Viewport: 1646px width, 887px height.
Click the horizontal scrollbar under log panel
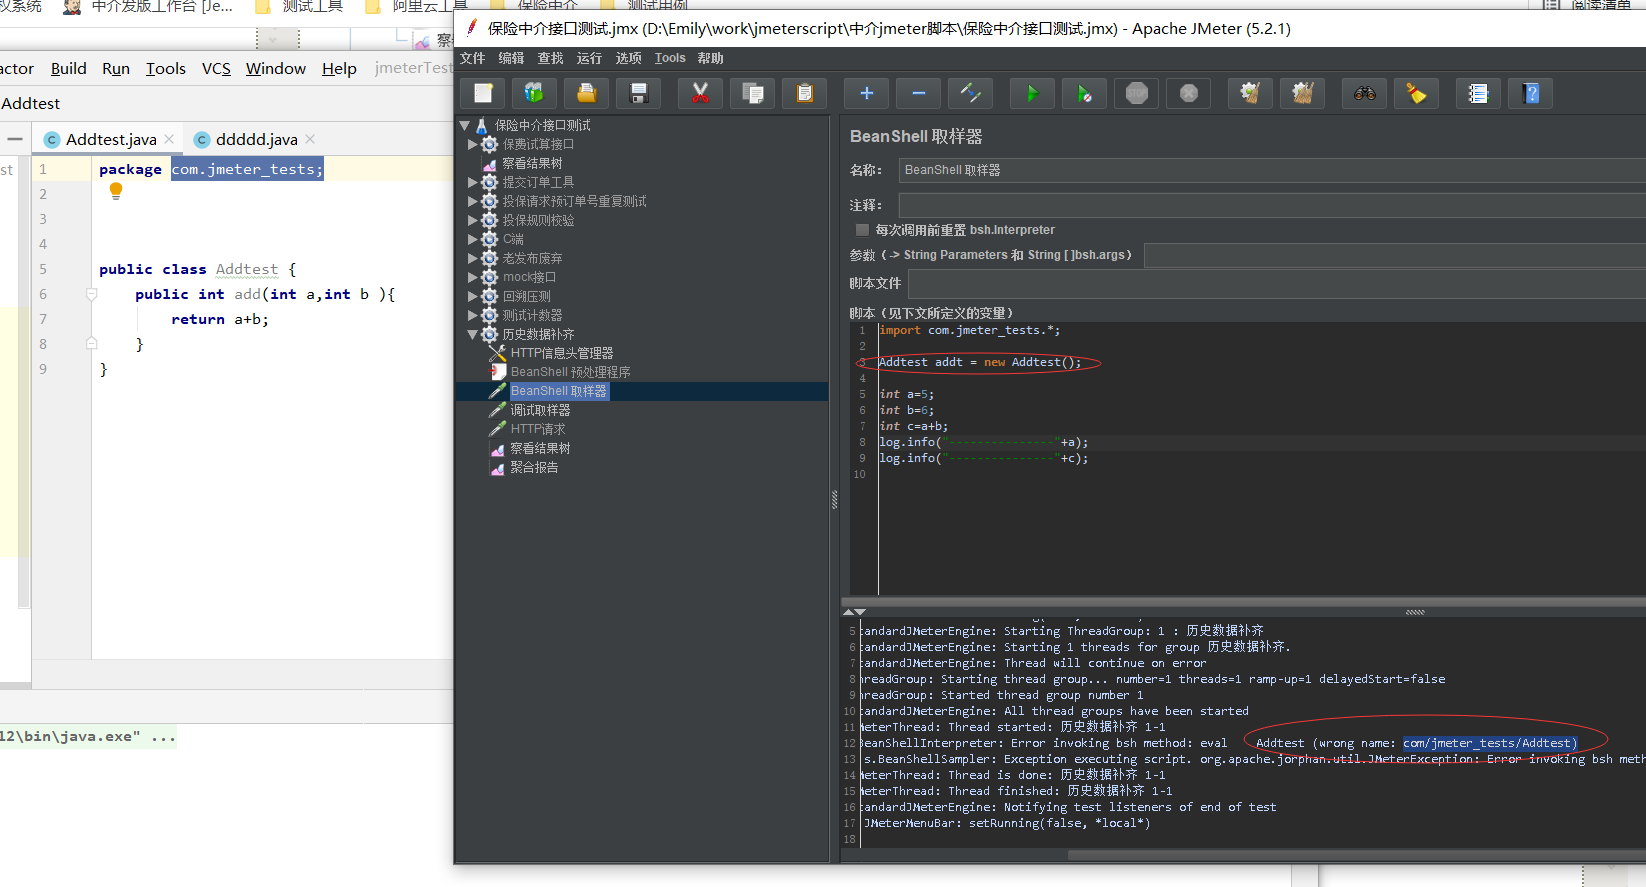click(1357, 855)
